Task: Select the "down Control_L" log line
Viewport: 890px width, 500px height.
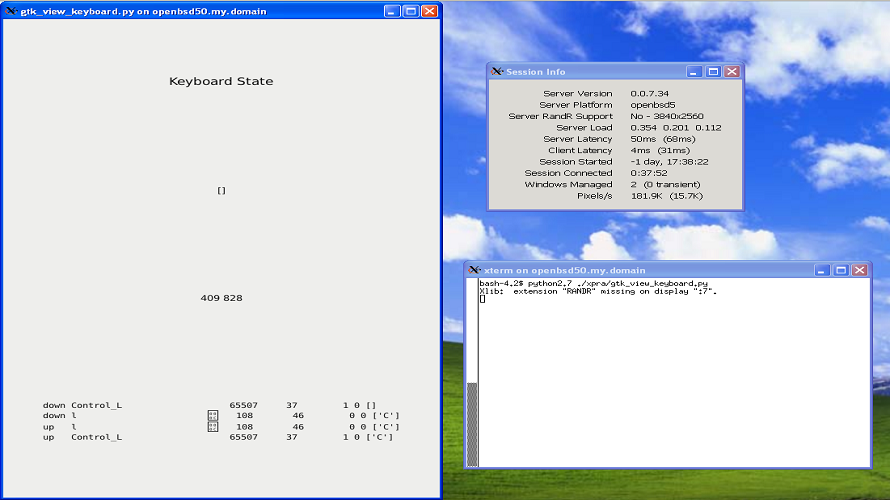Action: 82,405
